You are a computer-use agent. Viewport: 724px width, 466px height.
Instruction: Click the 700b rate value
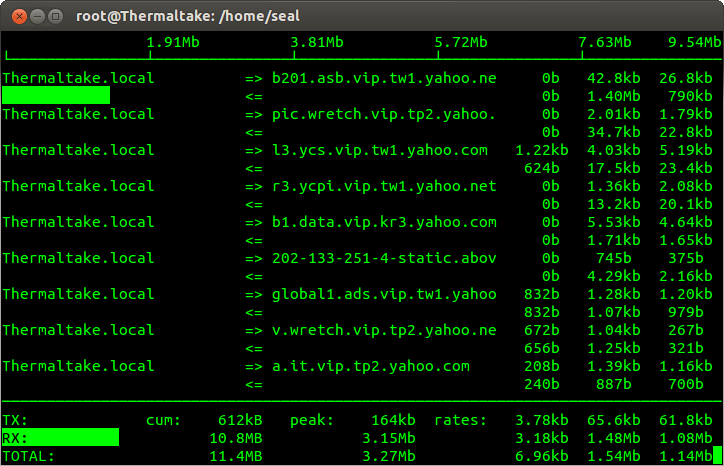pyautogui.click(x=686, y=384)
